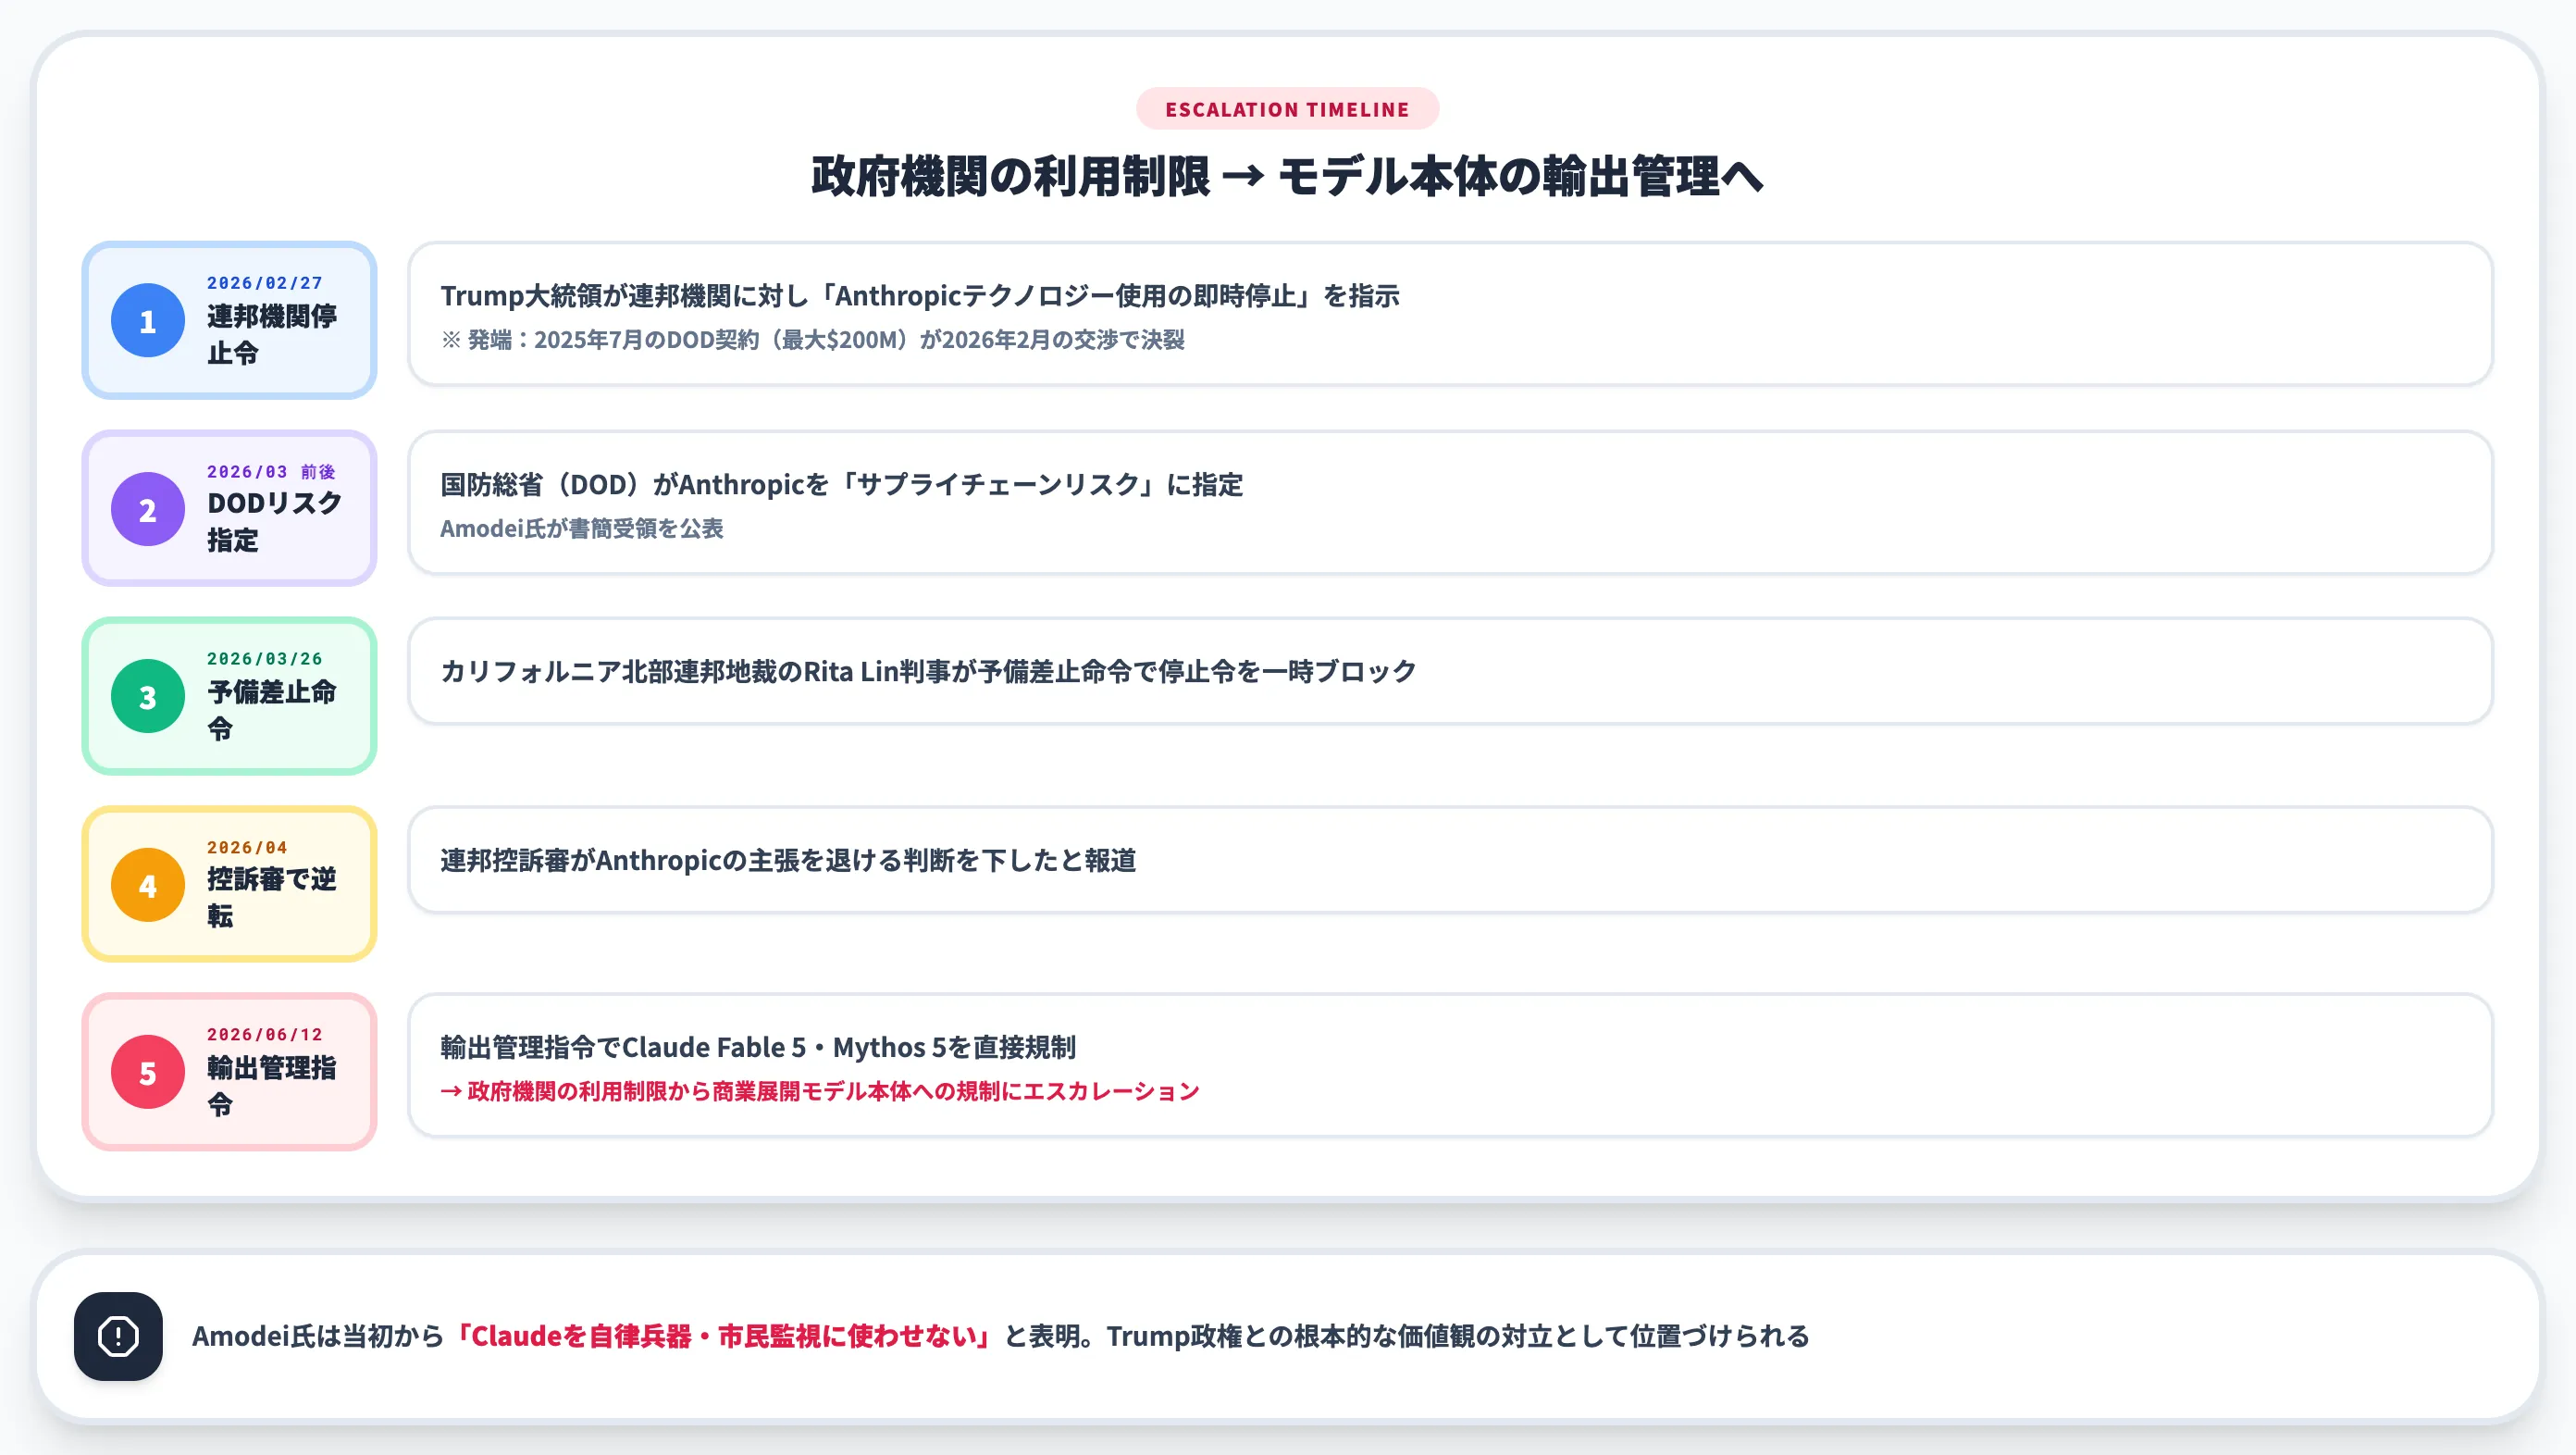
Task: Click the Trump大統領が連邦機関に対し description line
Action: point(920,296)
